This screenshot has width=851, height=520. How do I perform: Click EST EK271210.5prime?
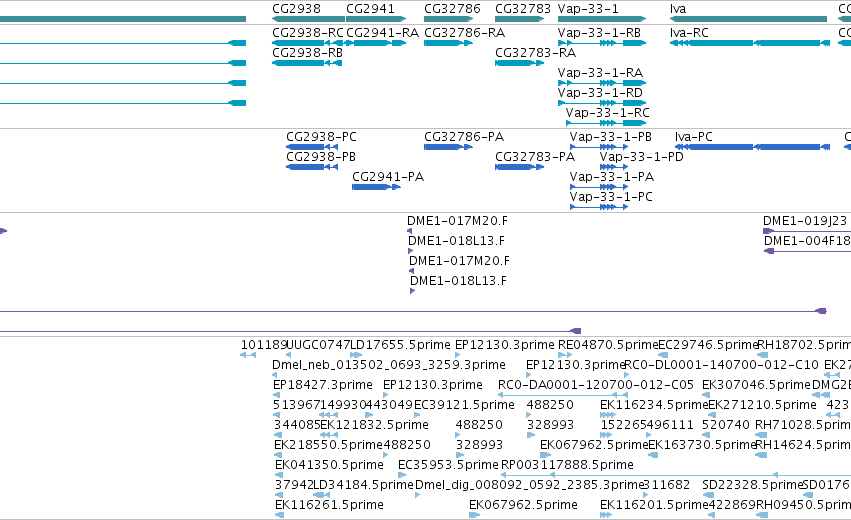point(762,405)
